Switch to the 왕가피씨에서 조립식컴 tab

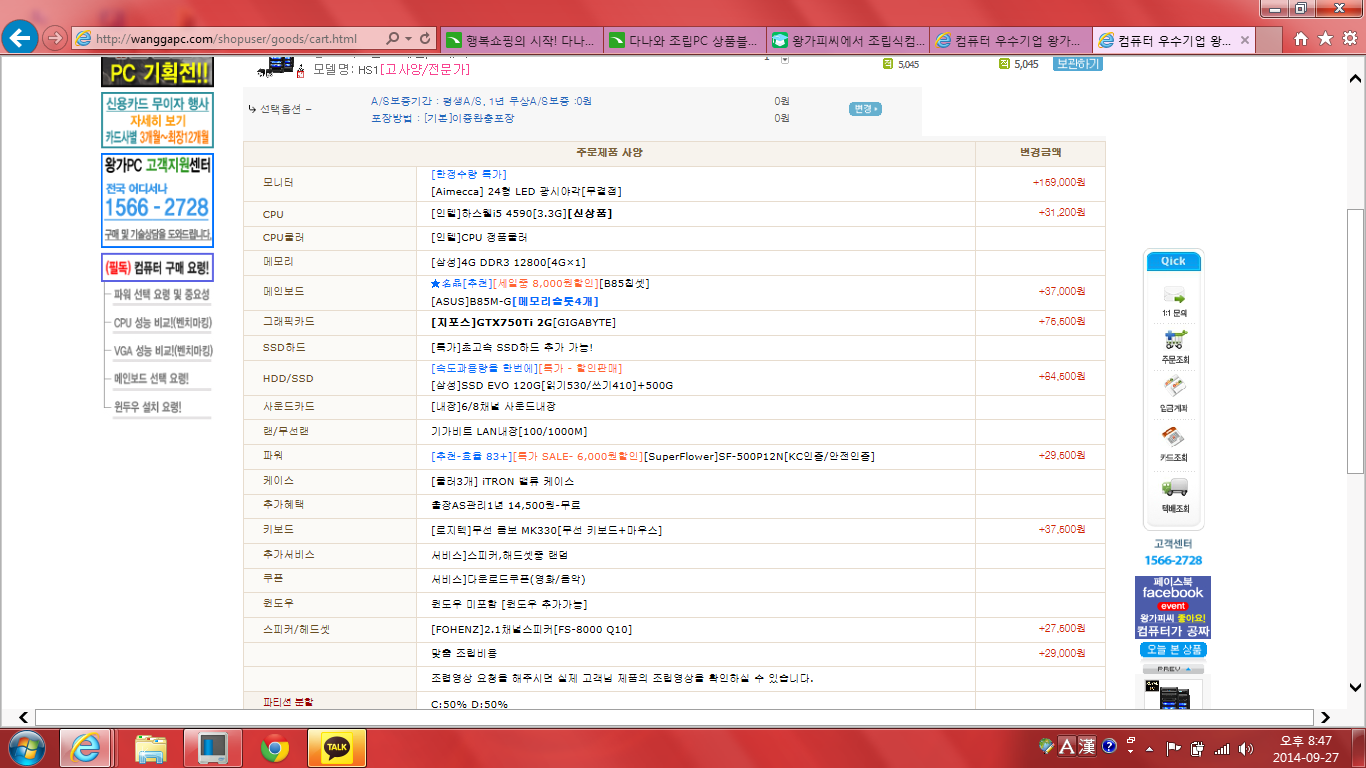point(848,40)
